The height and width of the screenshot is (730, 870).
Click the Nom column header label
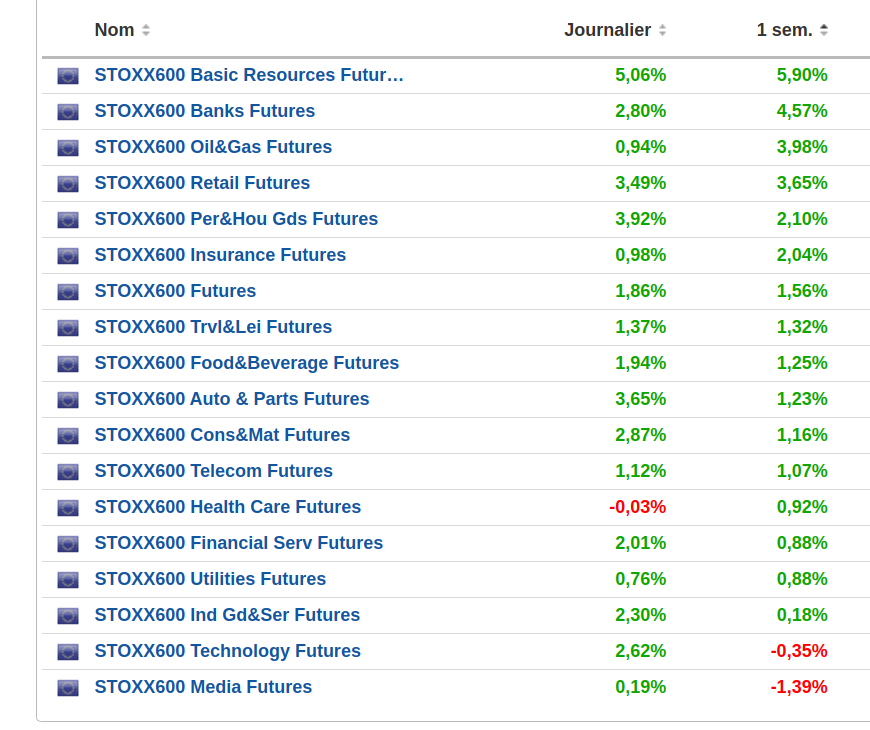tap(114, 30)
